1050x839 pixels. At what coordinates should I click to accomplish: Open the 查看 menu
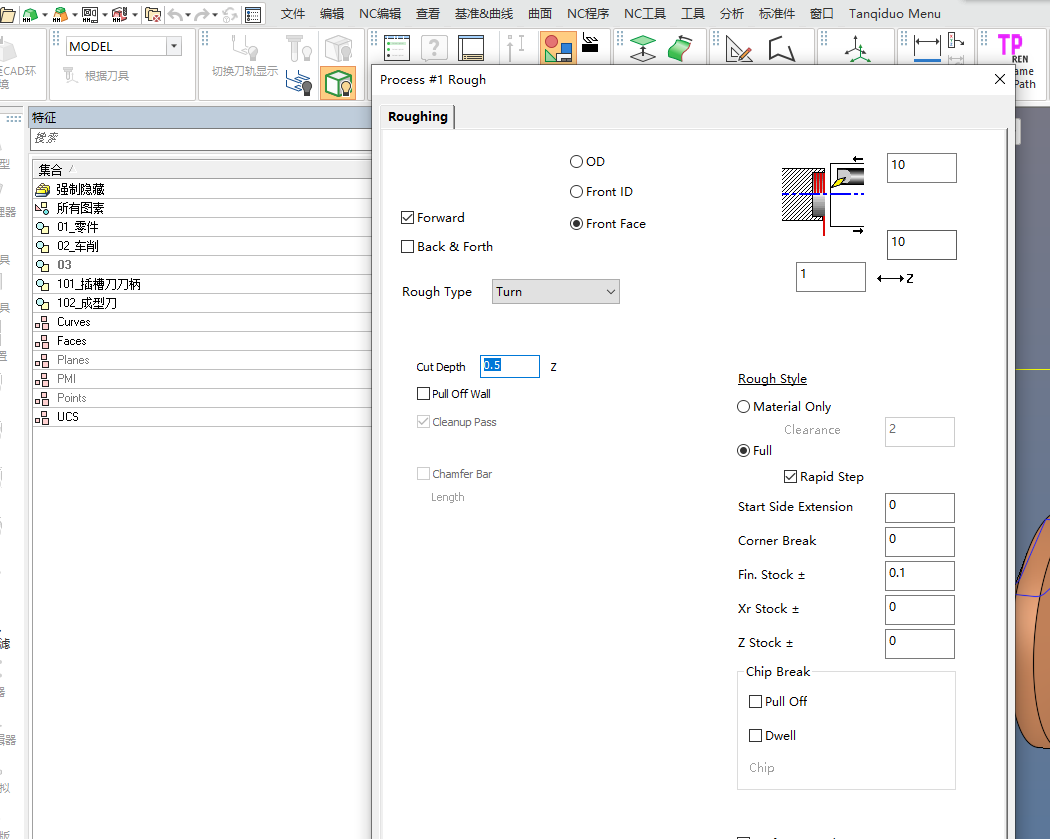click(428, 13)
